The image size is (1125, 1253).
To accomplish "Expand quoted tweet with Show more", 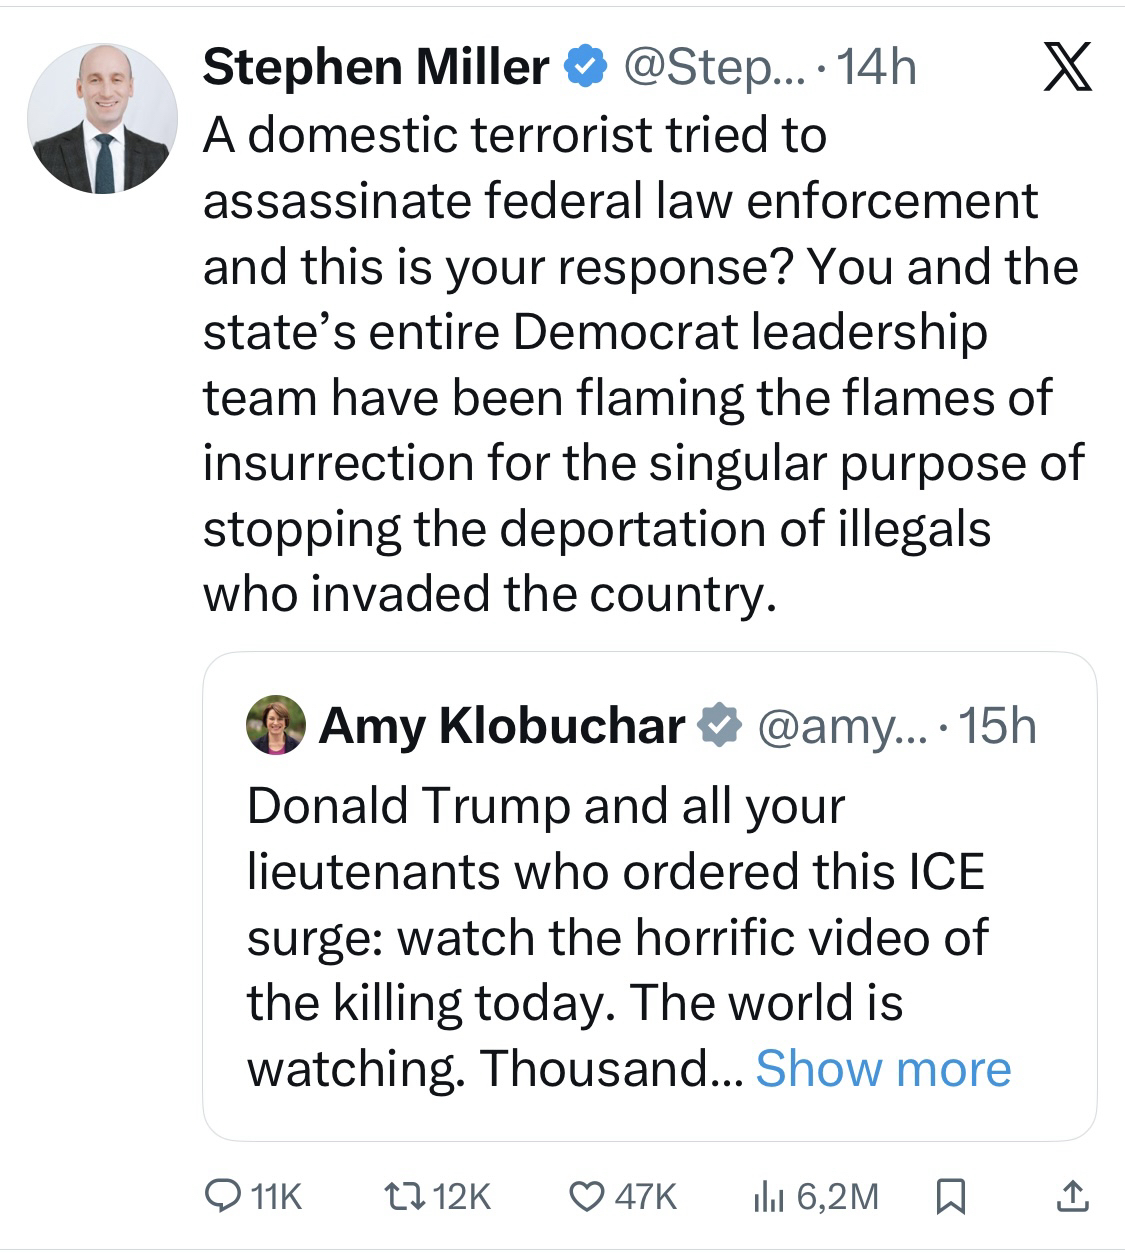I will pos(883,1068).
